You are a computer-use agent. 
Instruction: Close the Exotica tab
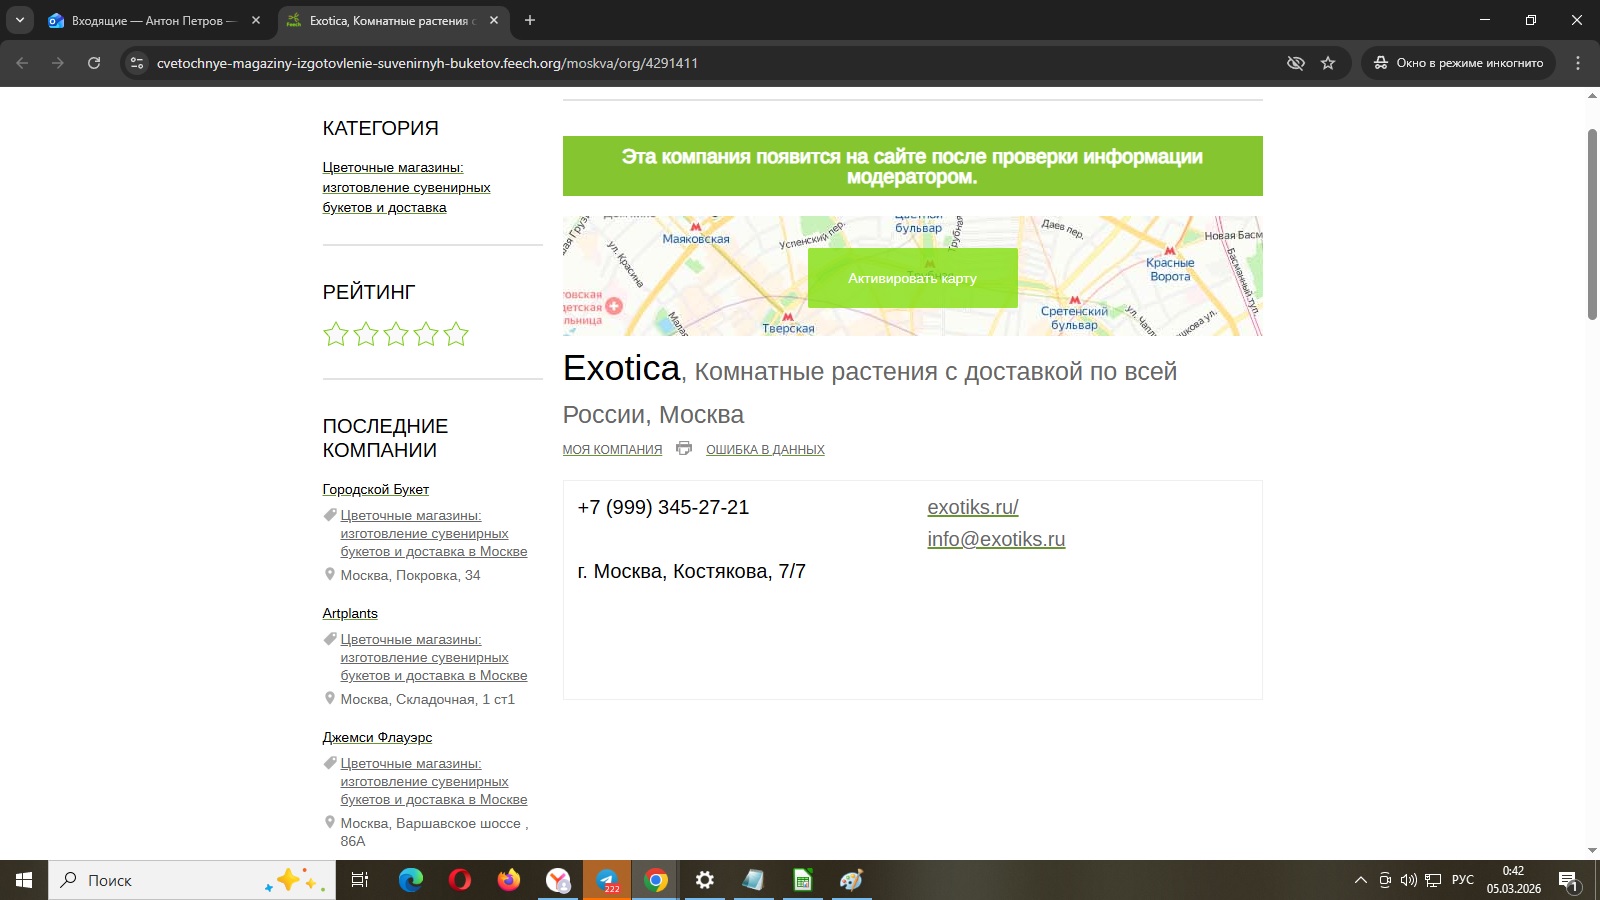click(x=494, y=20)
